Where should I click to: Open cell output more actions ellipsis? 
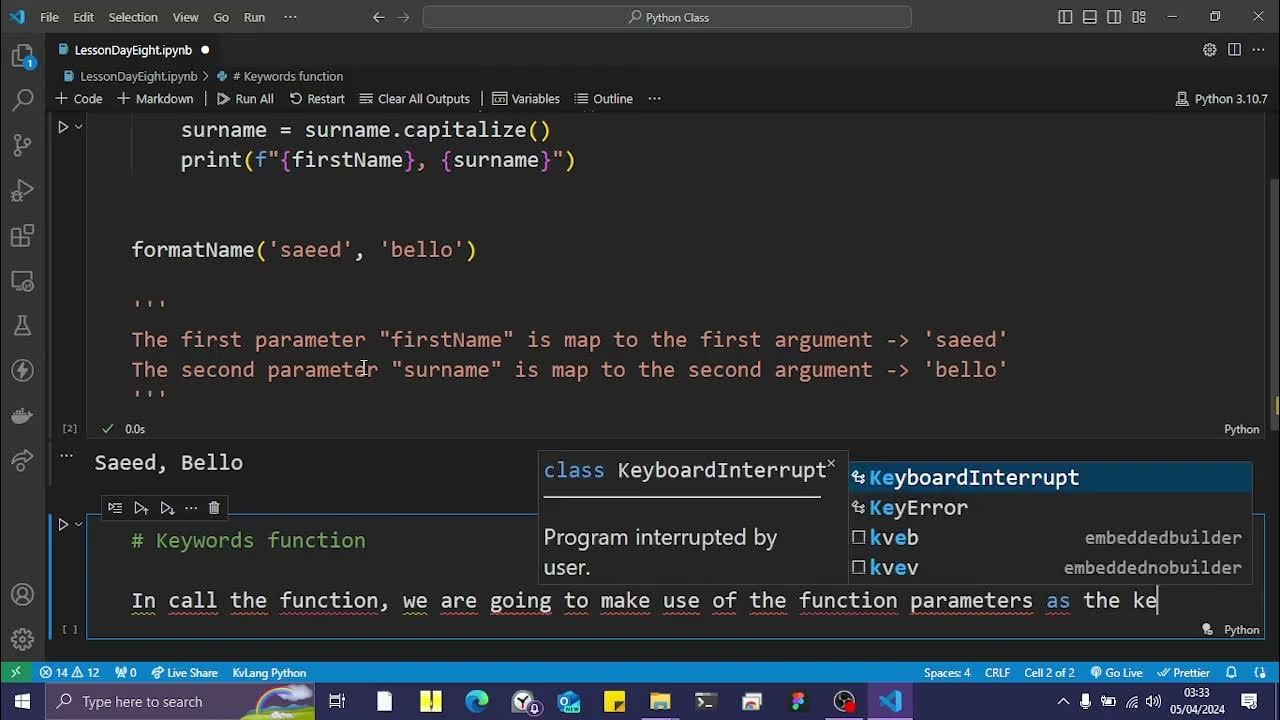click(66, 456)
